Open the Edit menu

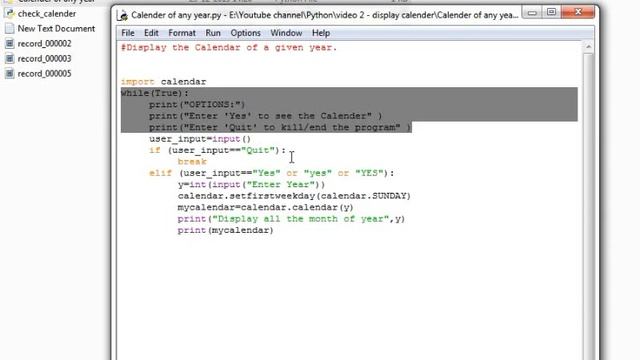click(151, 33)
